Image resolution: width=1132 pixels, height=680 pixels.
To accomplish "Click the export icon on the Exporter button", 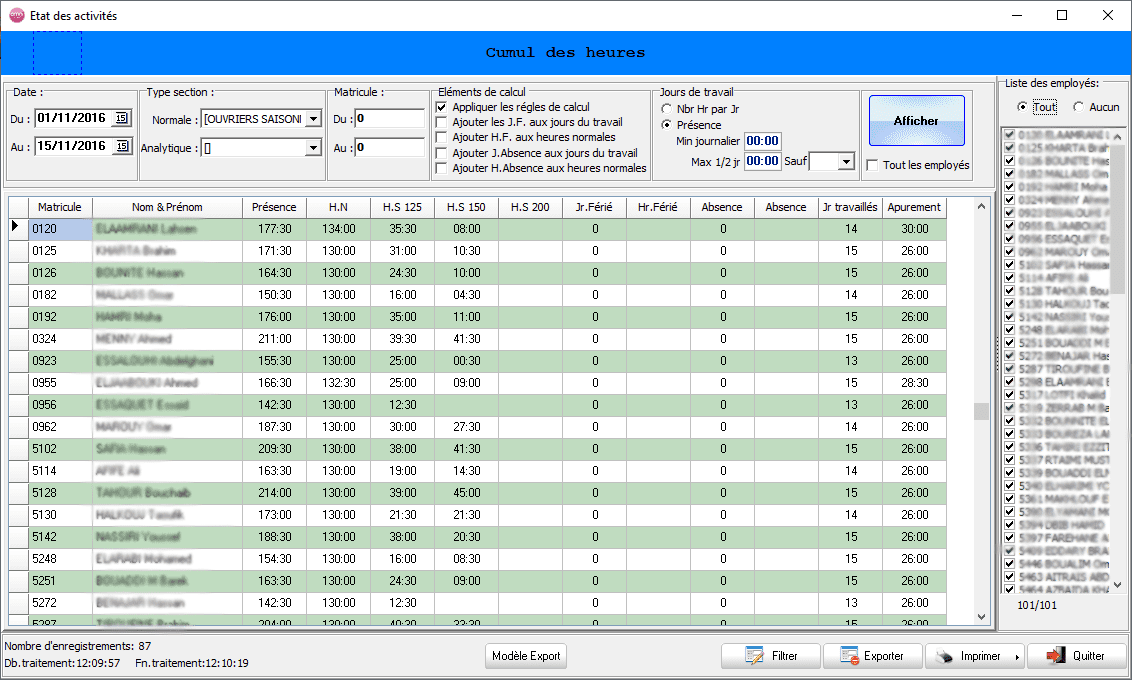I will (x=849, y=656).
